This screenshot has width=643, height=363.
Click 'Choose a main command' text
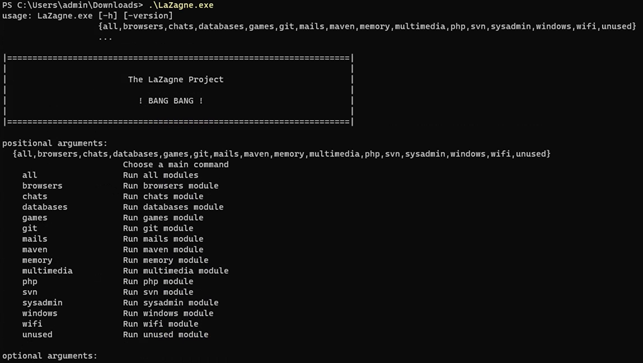[176, 164]
